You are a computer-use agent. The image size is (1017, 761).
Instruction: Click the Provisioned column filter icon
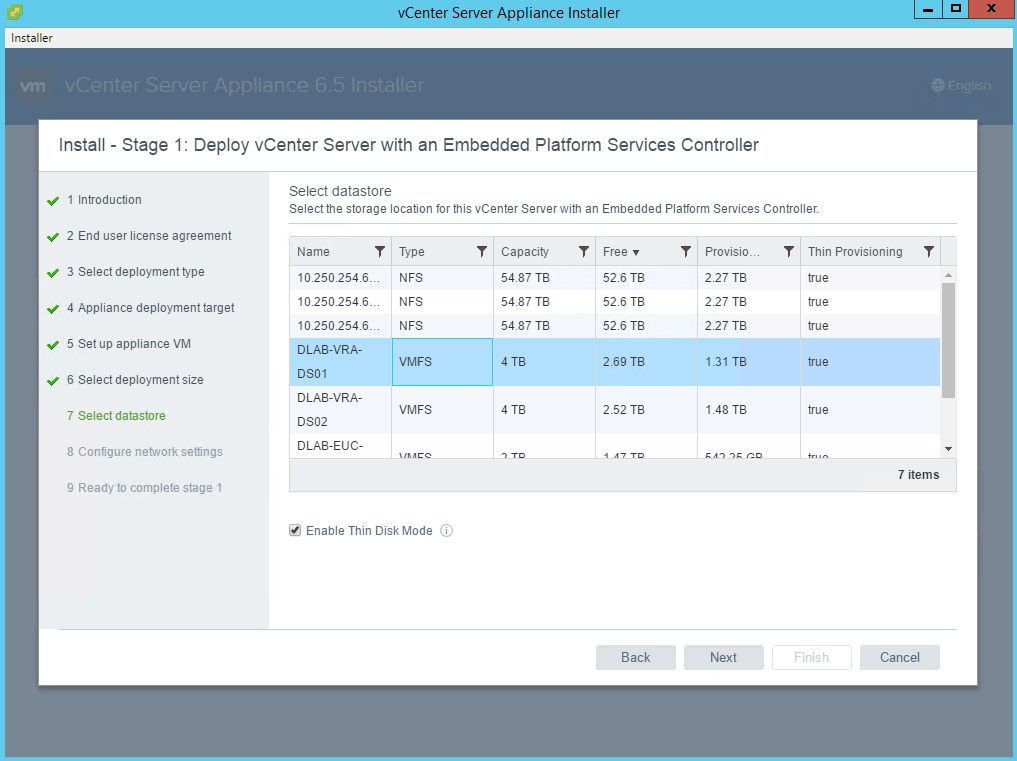tap(789, 252)
